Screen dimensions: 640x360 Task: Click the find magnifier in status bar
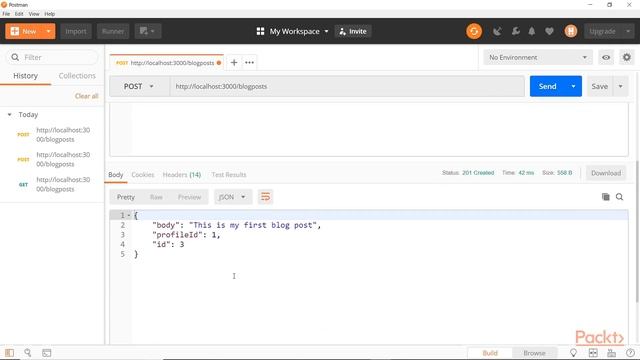[x=28, y=353]
